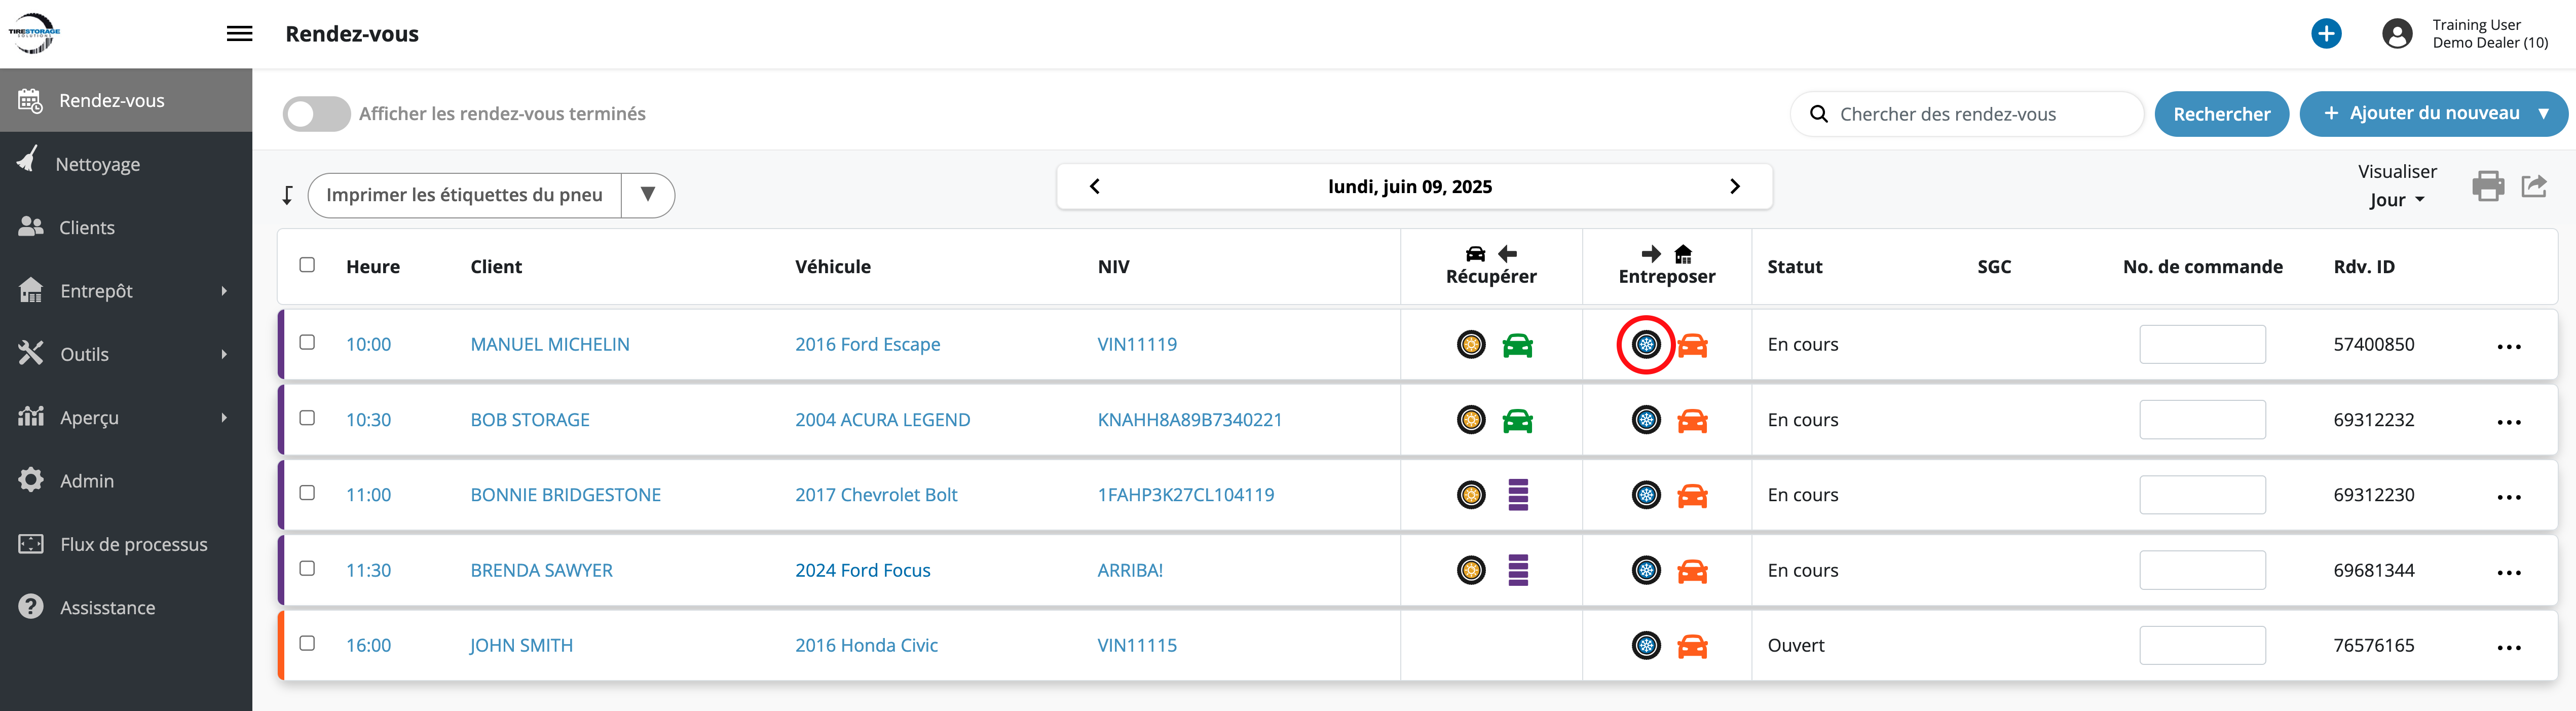Click the printer icon
The height and width of the screenshot is (711, 2576).
(x=2487, y=186)
